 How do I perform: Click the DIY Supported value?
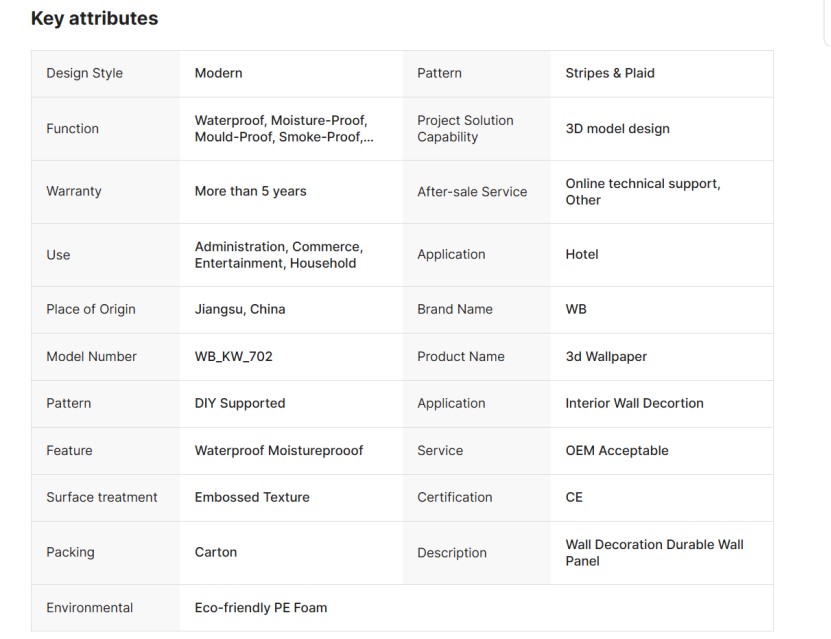240,403
